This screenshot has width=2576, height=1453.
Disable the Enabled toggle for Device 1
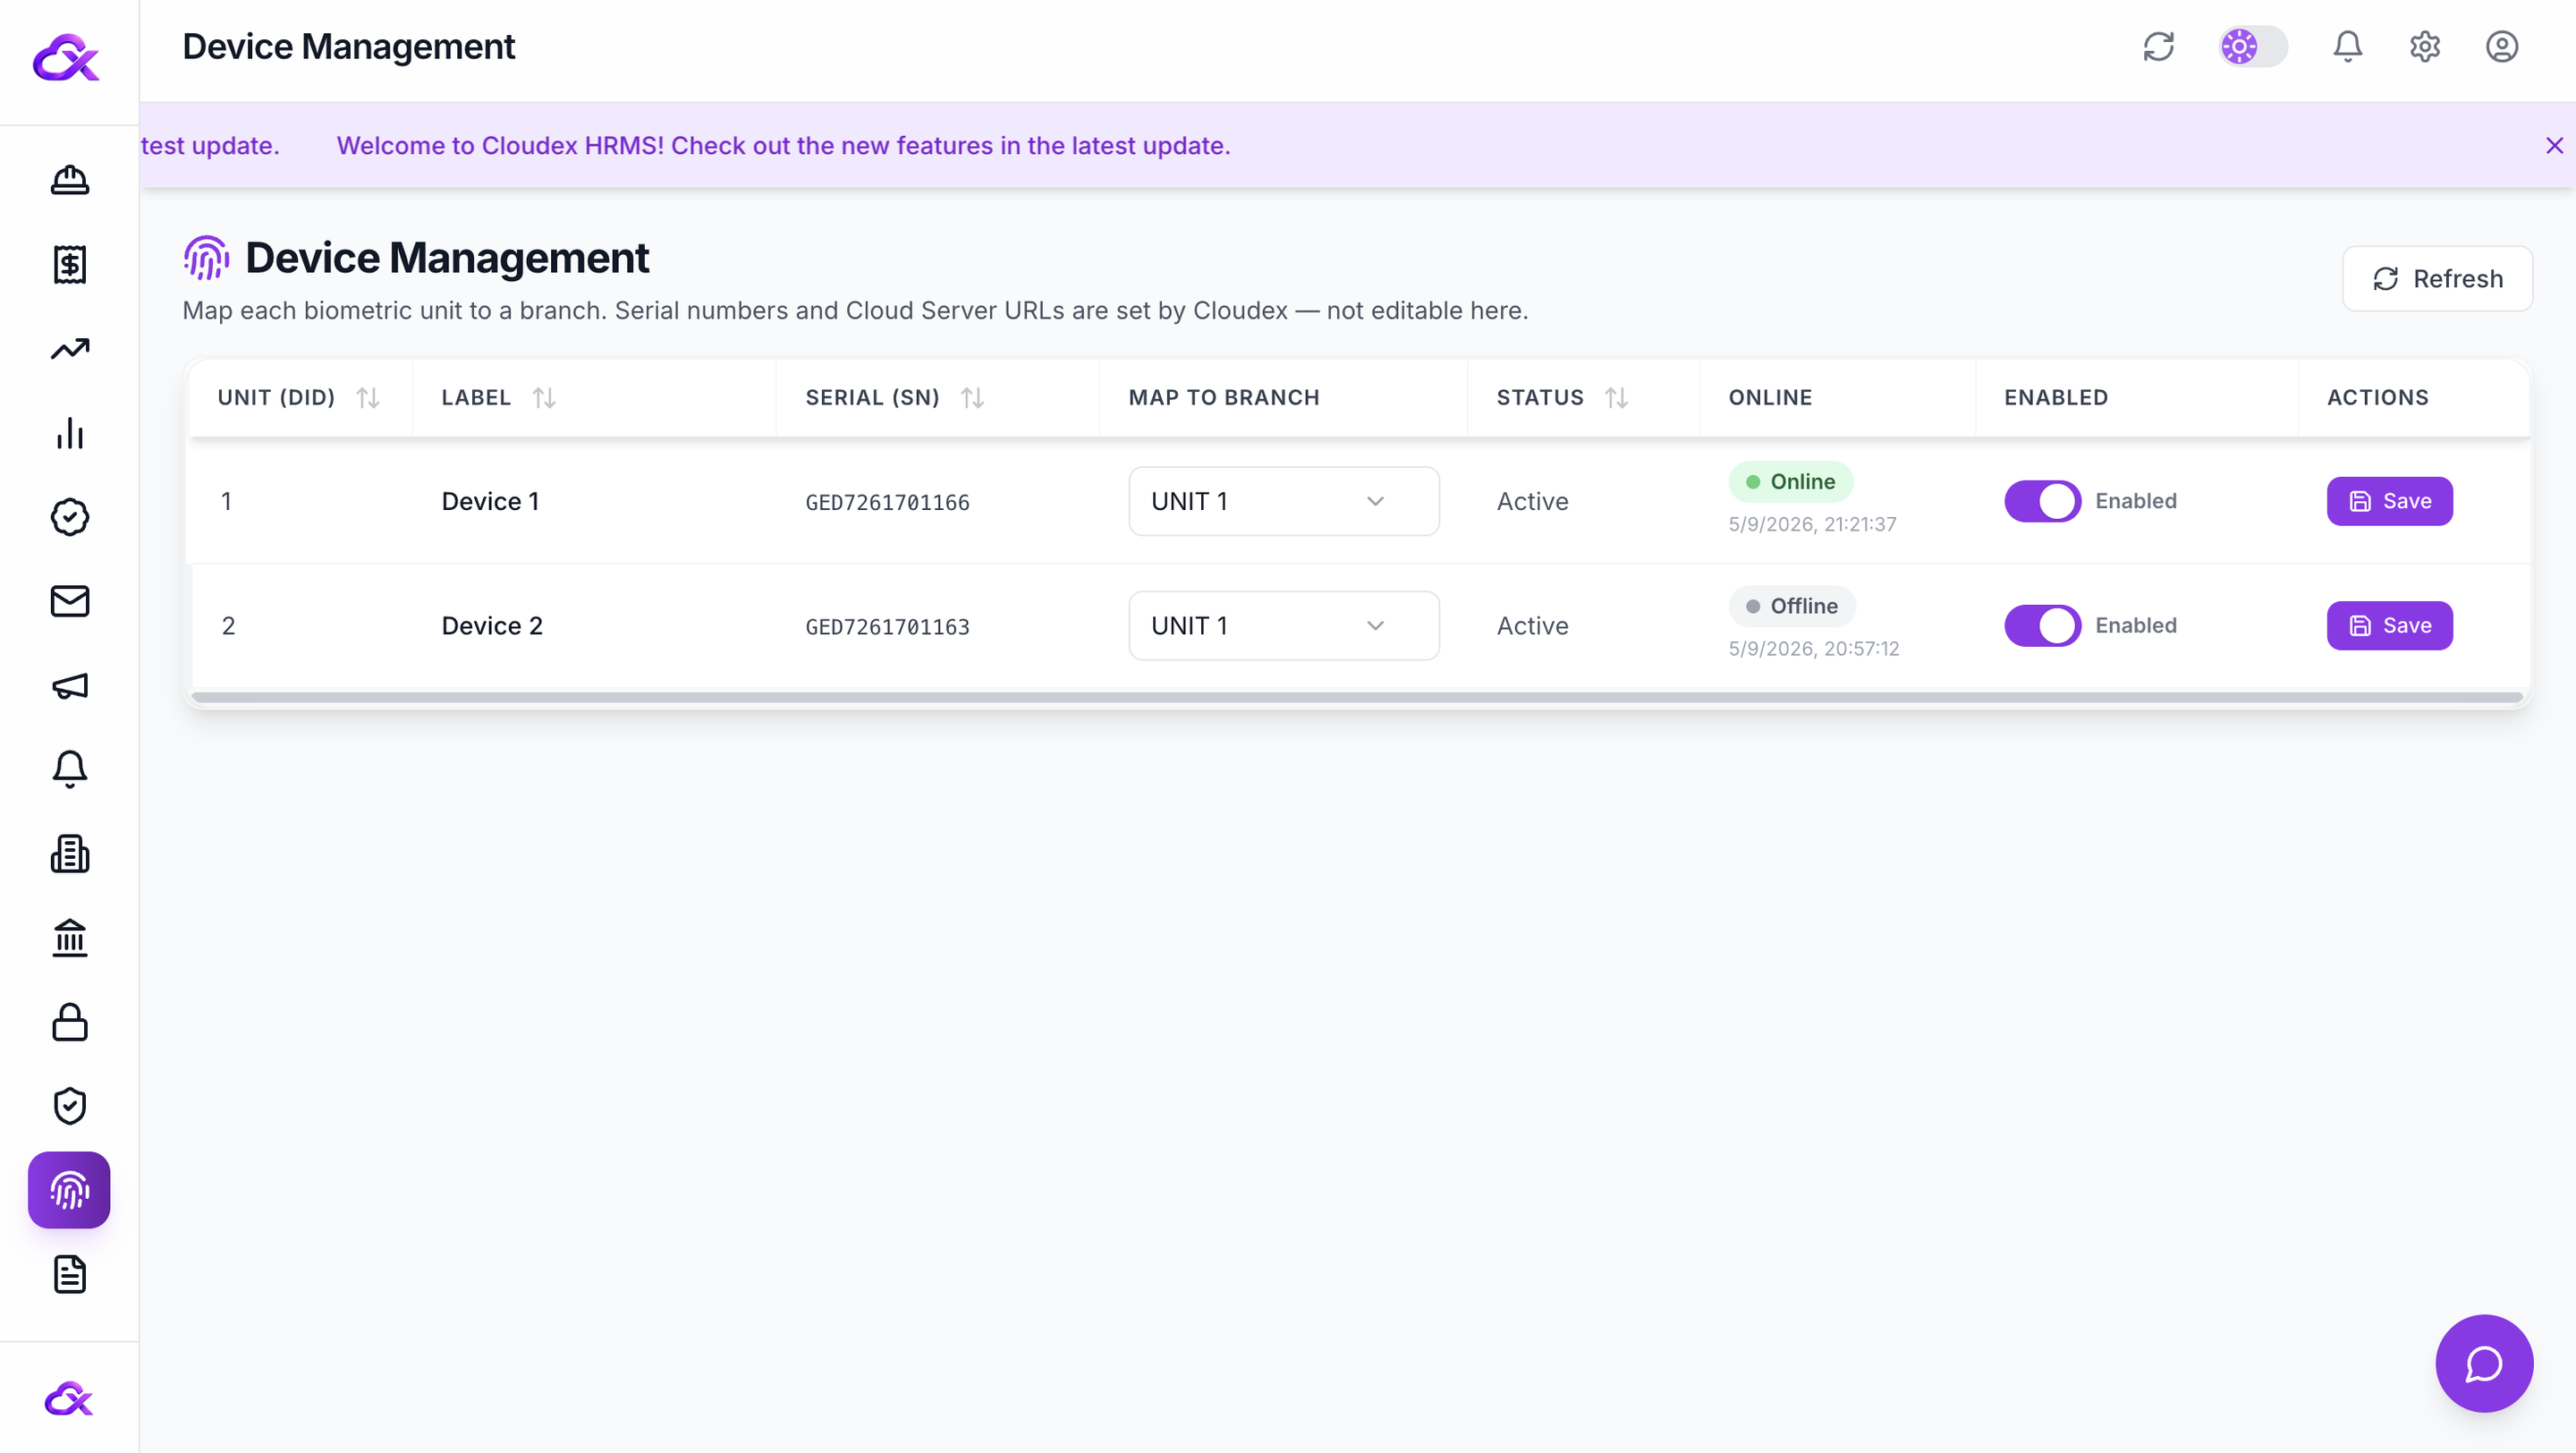pyautogui.click(x=2042, y=501)
